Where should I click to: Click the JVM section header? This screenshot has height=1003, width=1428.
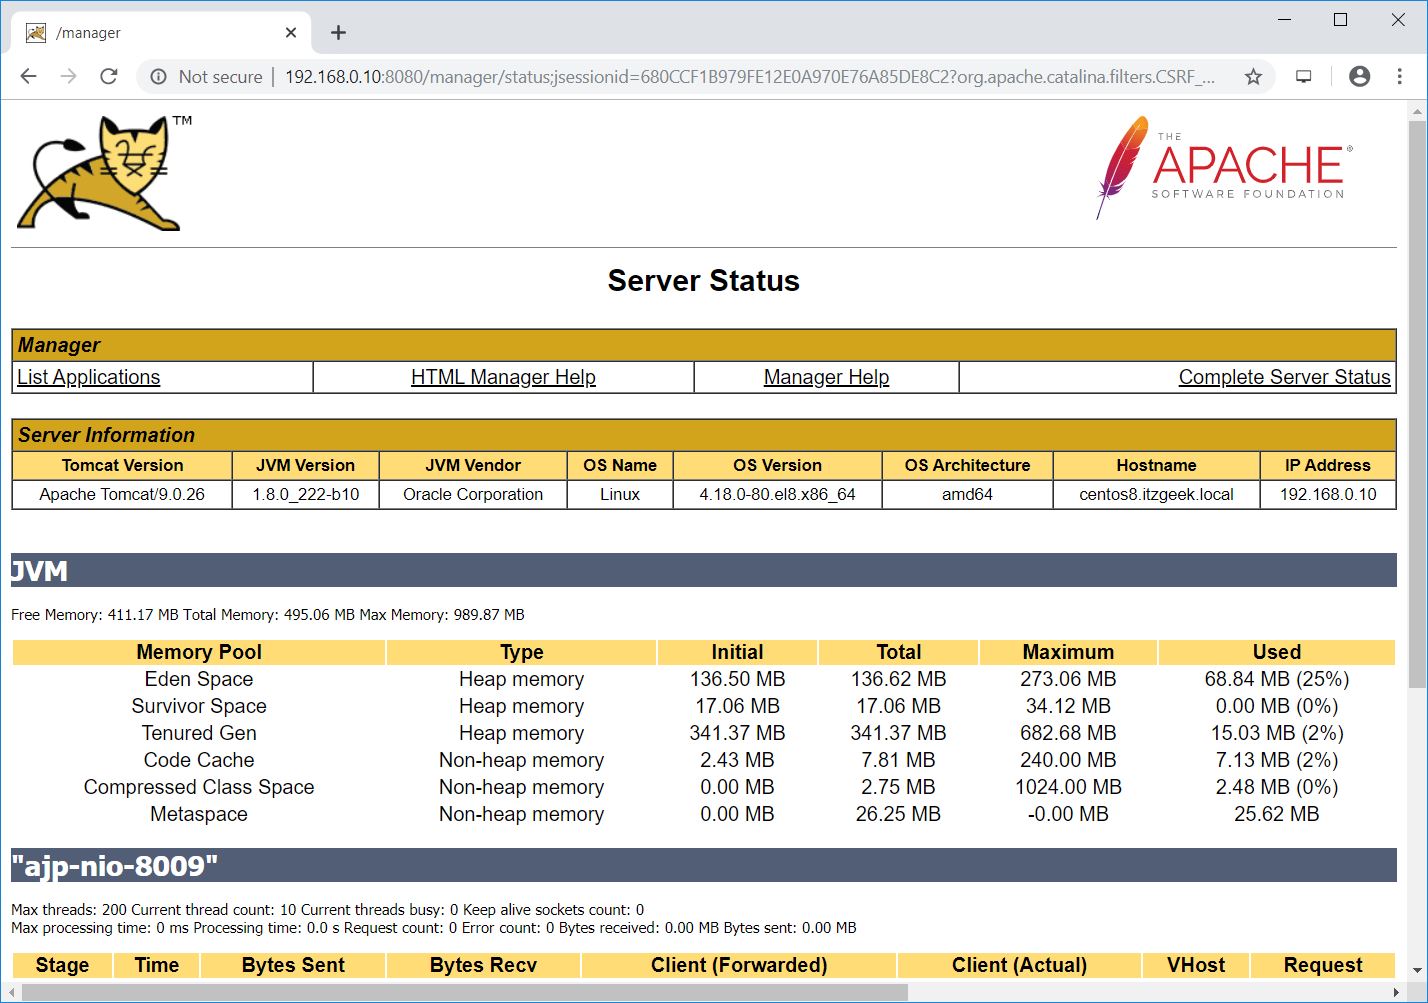tap(703, 570)
